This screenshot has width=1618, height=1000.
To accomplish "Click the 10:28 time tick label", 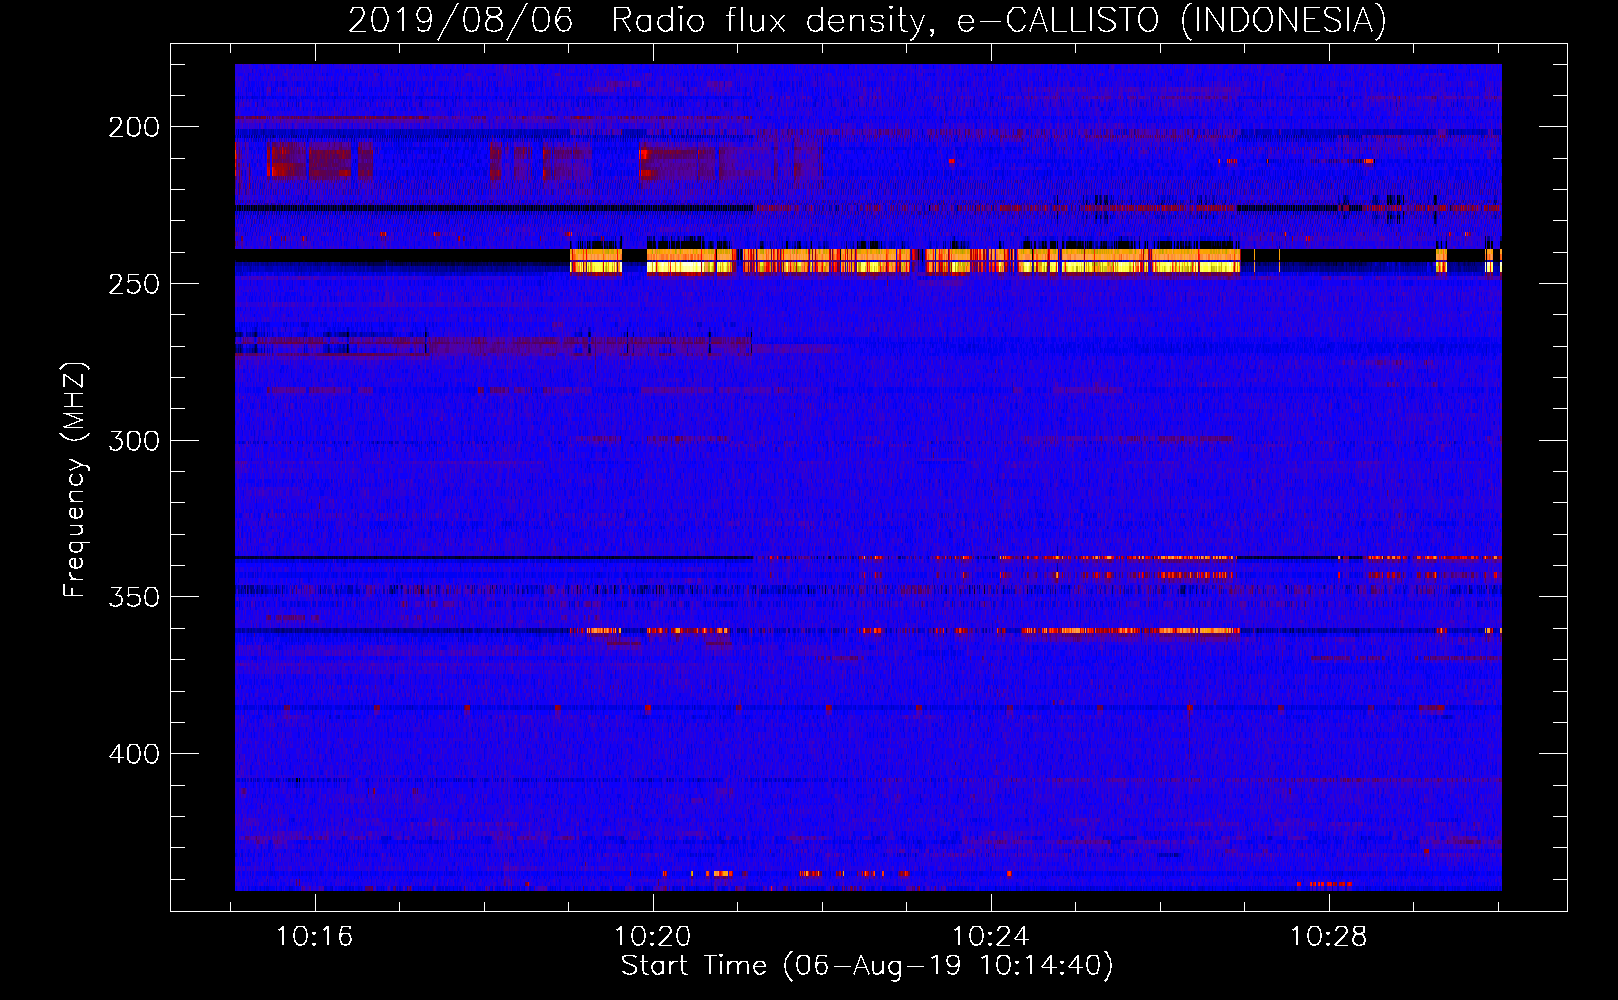I will 1329,937.
